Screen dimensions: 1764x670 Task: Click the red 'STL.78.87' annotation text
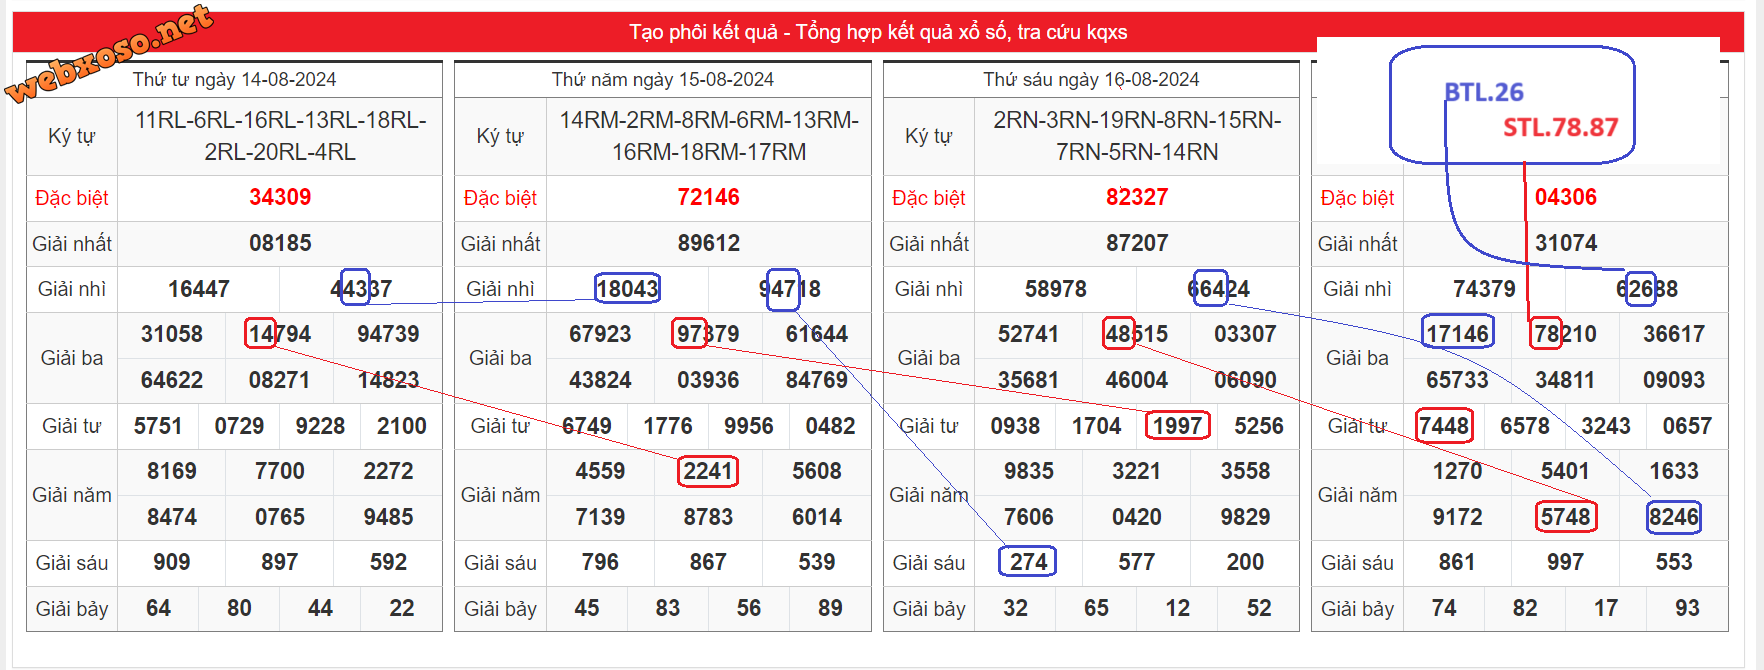[x=1560, y=127]
